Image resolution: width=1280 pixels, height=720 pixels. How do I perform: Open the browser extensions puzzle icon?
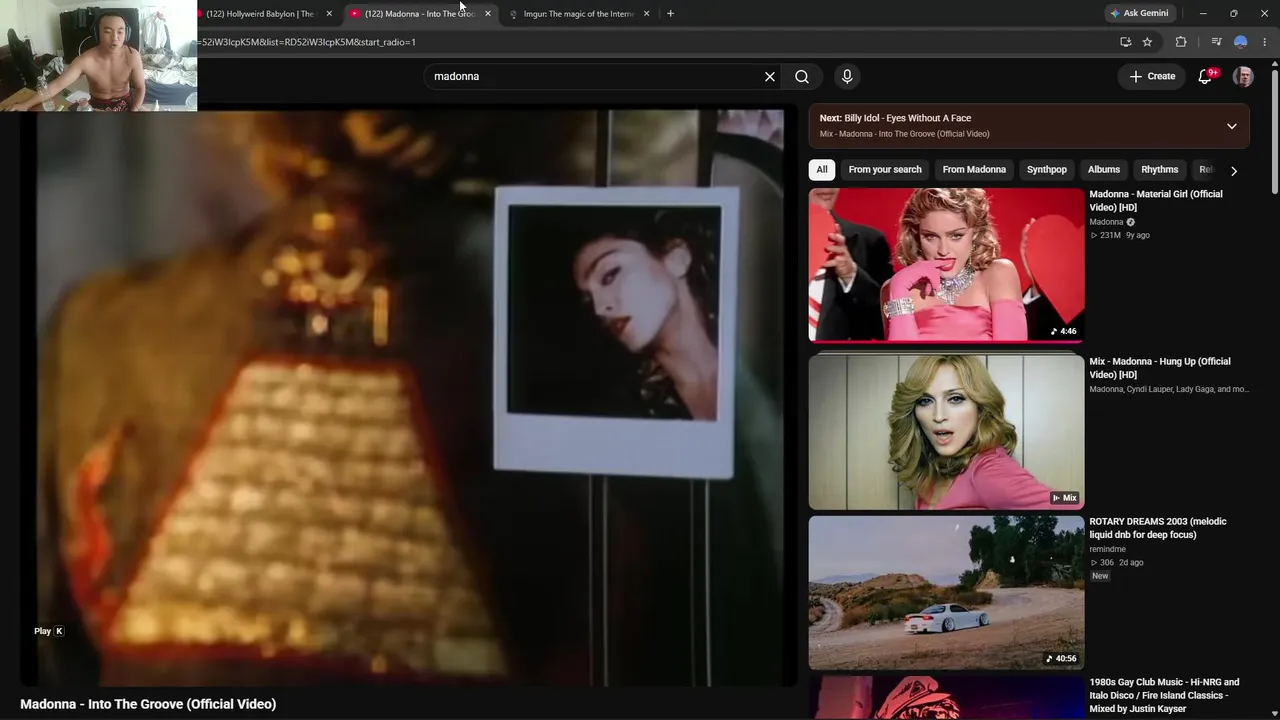click(x=1181, y=42)
